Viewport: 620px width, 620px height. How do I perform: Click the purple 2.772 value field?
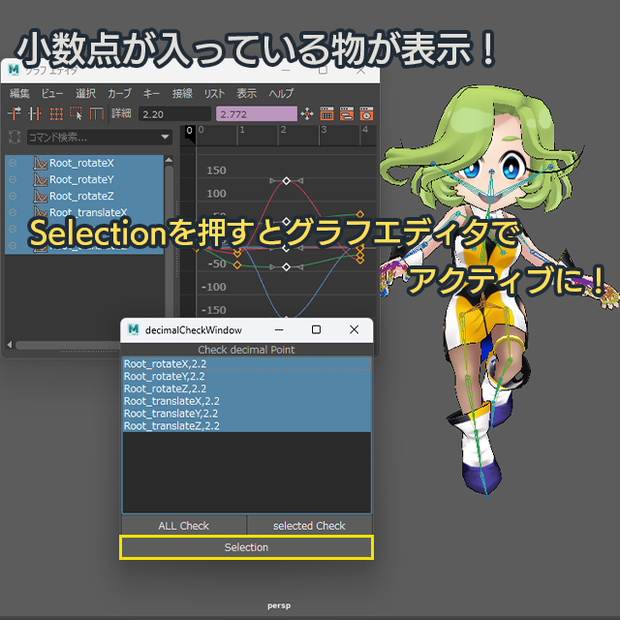coord(257,114)
